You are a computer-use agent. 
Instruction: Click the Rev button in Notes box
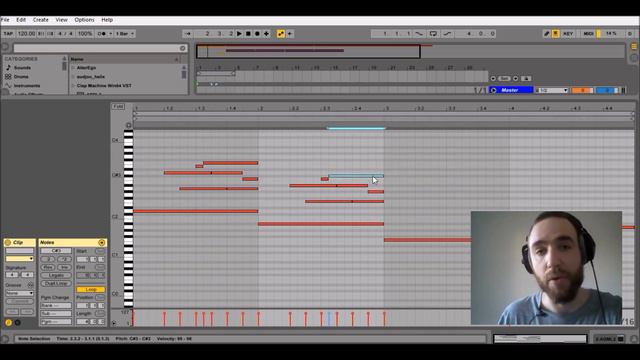pos(48,267)
